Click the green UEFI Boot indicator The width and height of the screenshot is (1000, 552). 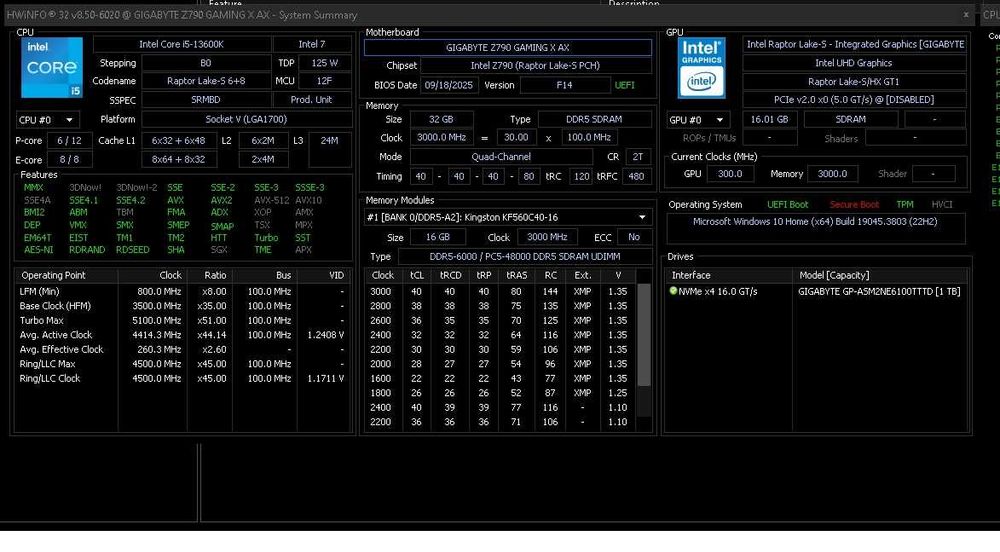point(788,205)
